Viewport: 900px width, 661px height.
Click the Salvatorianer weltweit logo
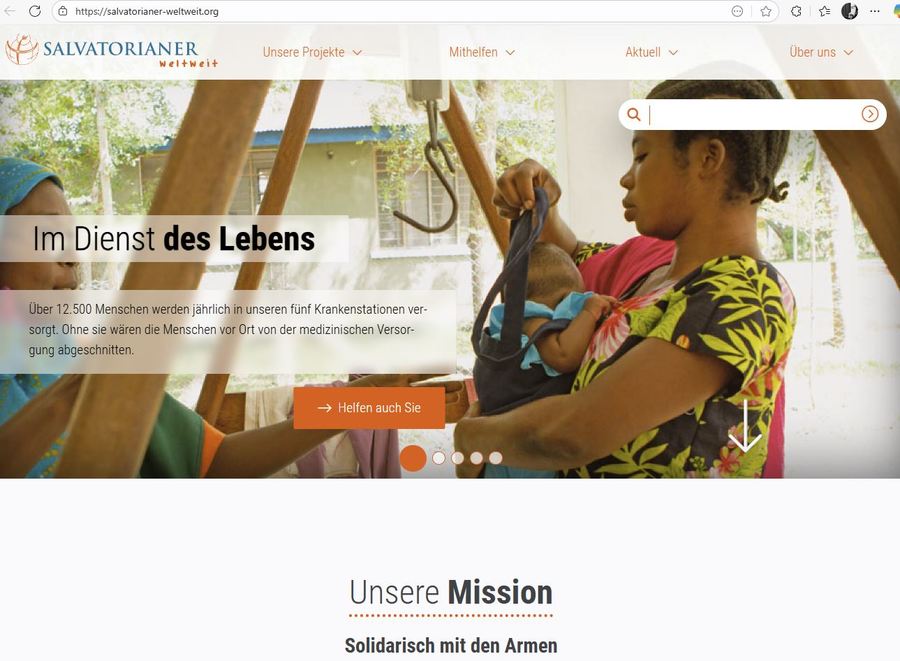[x=112, y=51]
